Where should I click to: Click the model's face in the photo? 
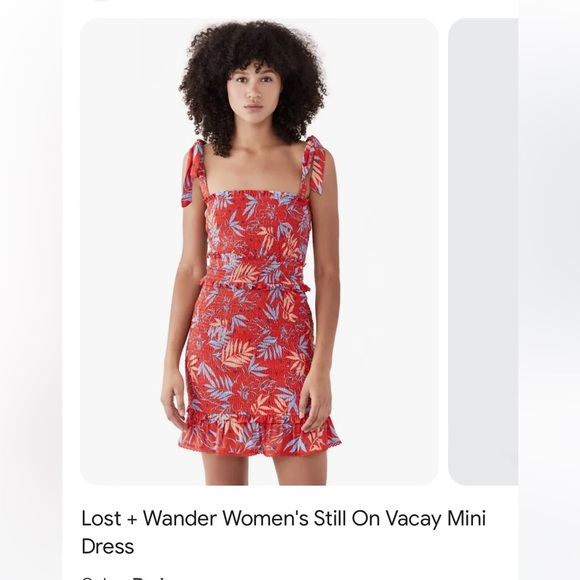pos(254,92)
